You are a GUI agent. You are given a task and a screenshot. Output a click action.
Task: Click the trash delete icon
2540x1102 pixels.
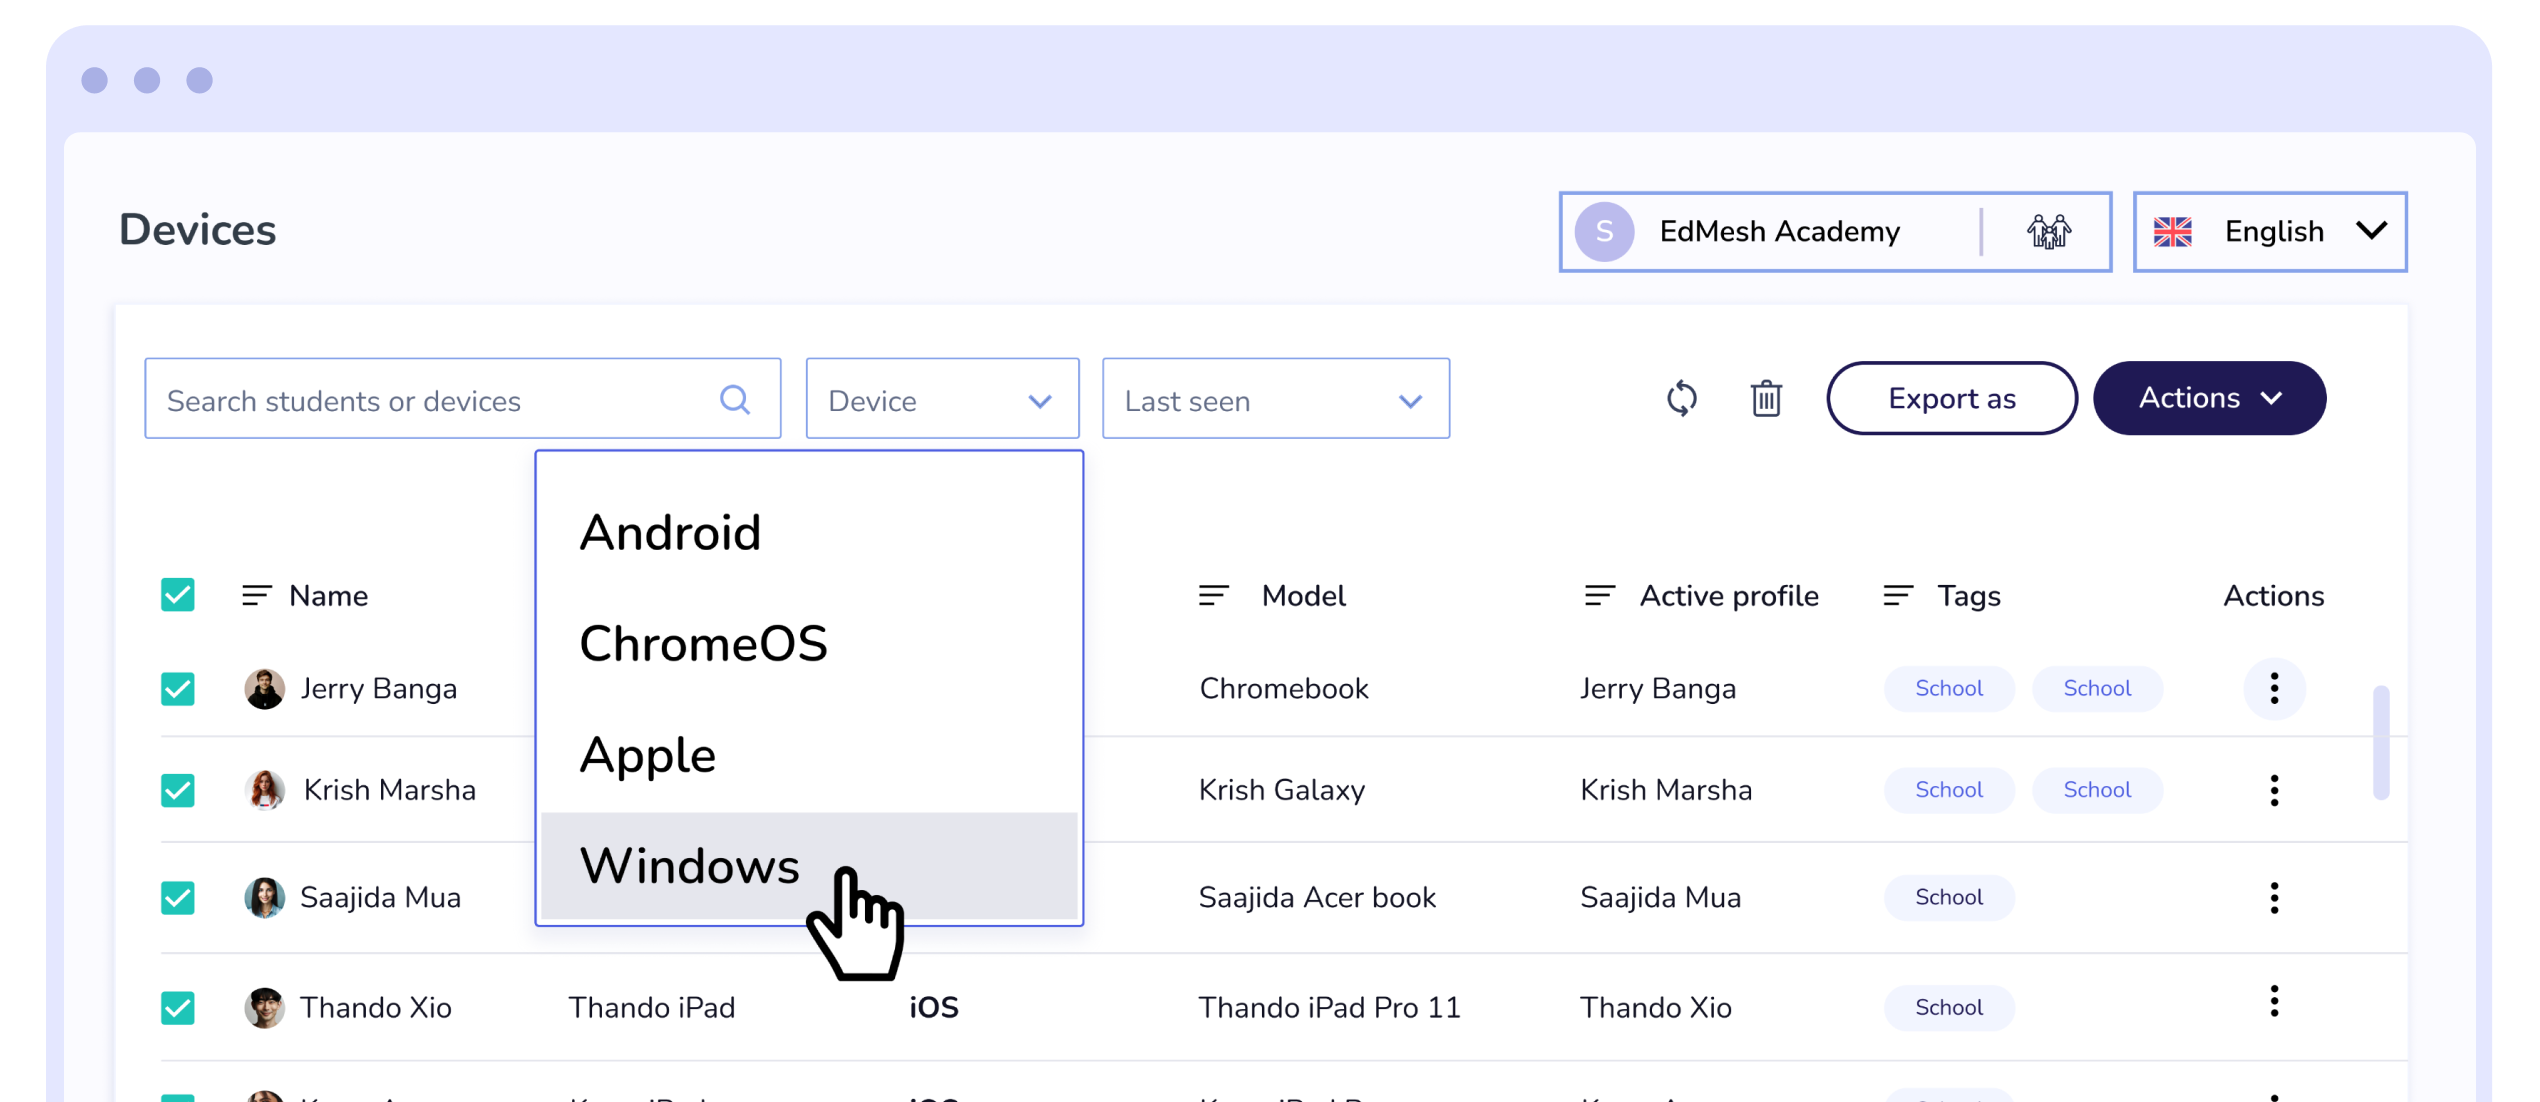(x=1766, y=398)
